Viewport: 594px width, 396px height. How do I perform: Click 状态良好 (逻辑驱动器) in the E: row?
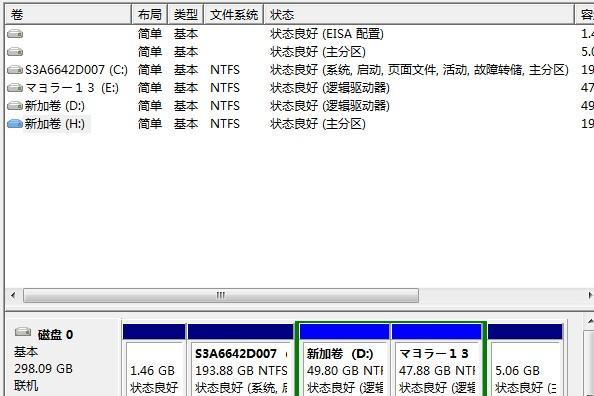pos(330,88)
